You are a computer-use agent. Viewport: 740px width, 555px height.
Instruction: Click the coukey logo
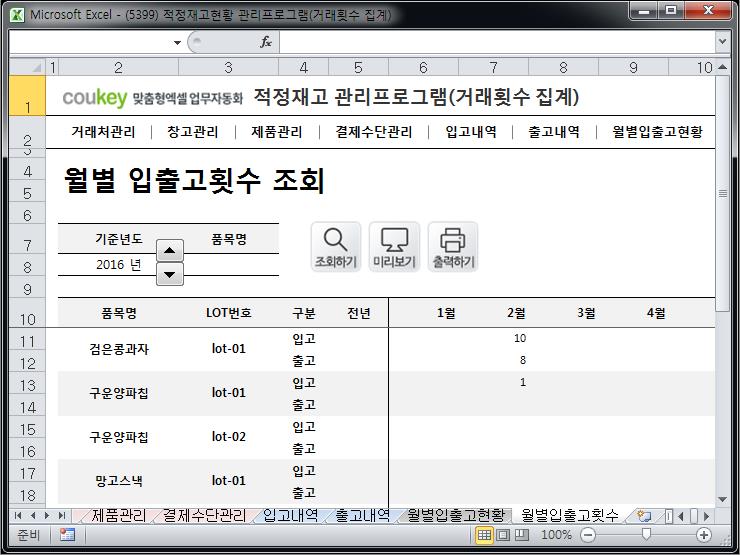95,97
